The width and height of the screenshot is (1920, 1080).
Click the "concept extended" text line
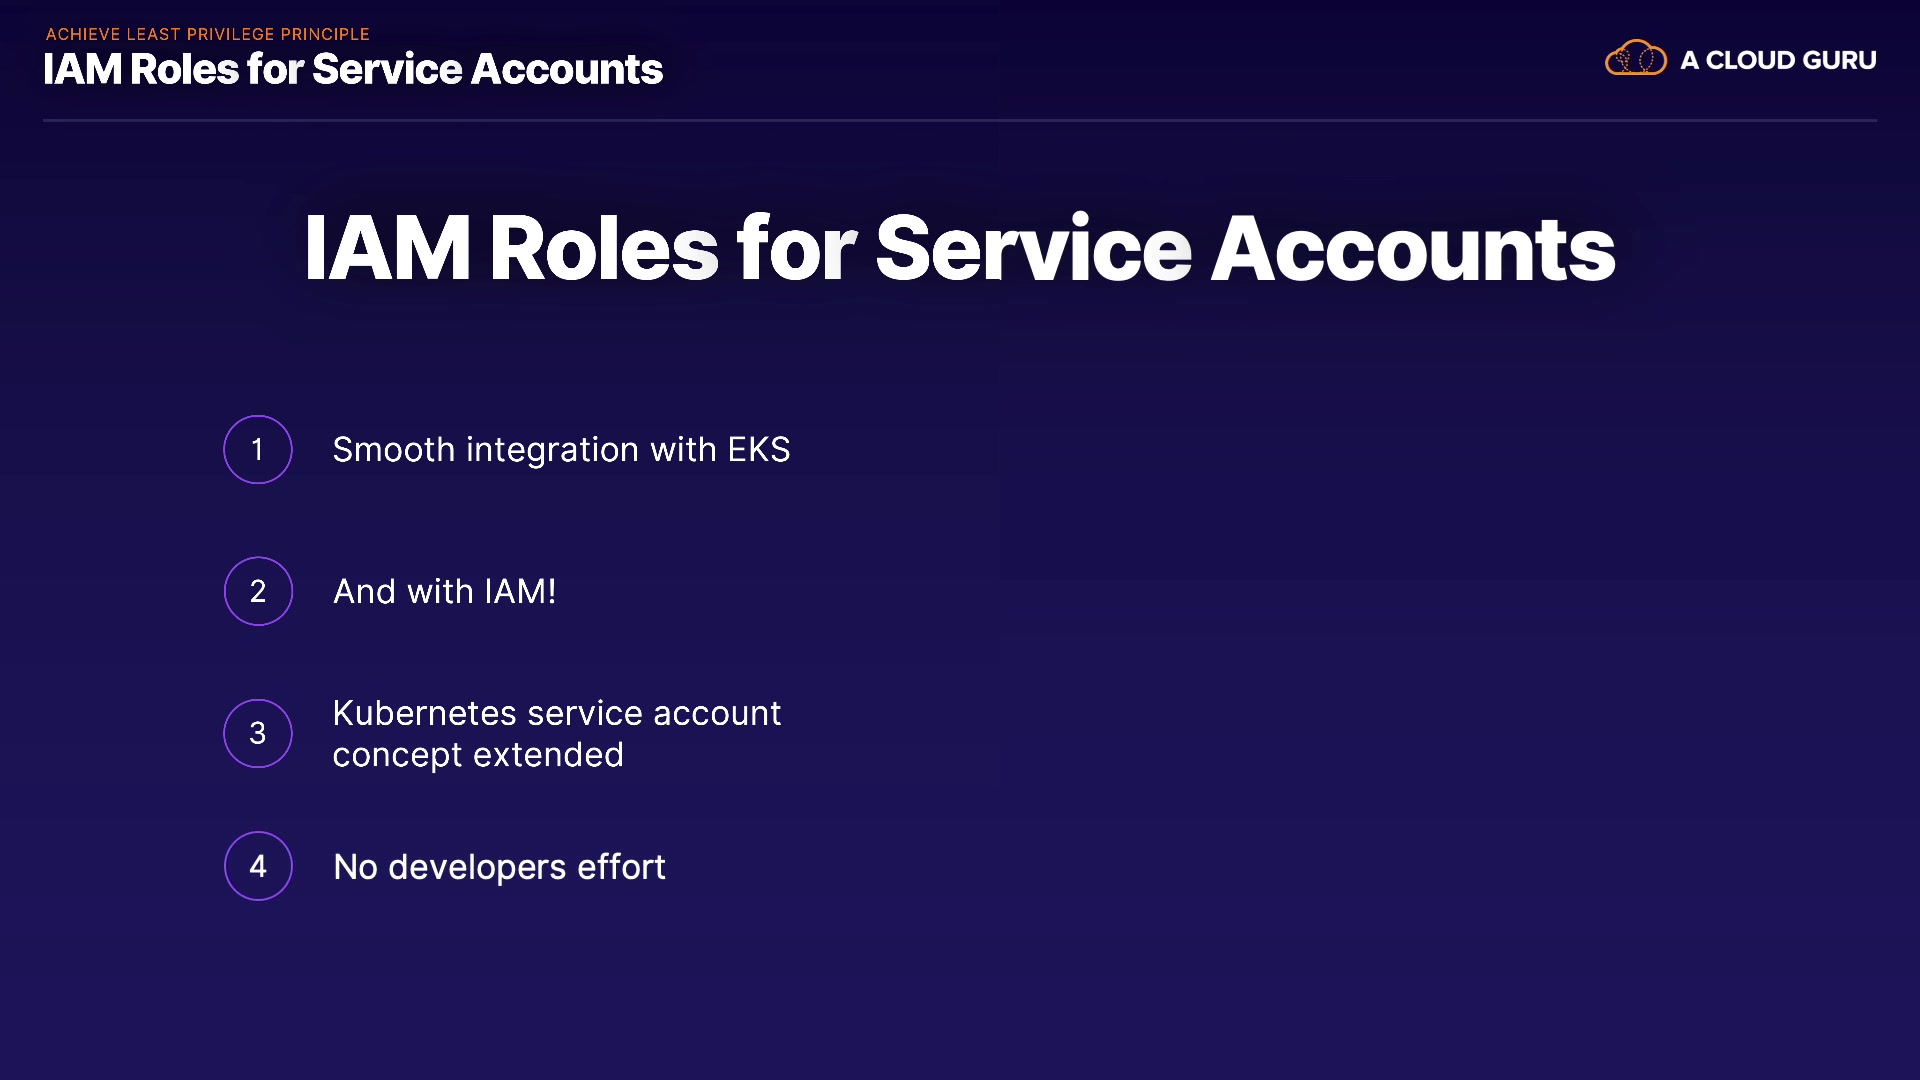478,755
